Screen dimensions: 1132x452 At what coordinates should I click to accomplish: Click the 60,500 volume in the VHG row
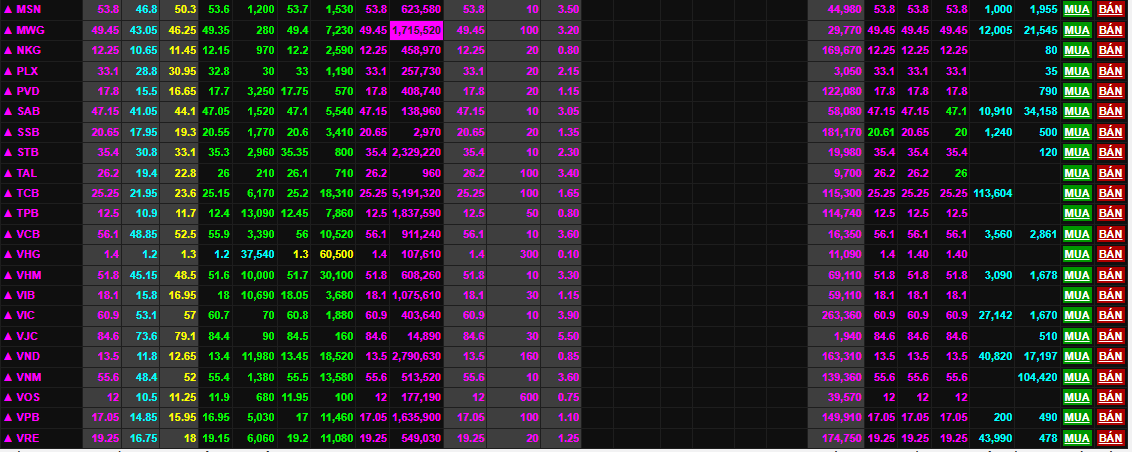336,254
